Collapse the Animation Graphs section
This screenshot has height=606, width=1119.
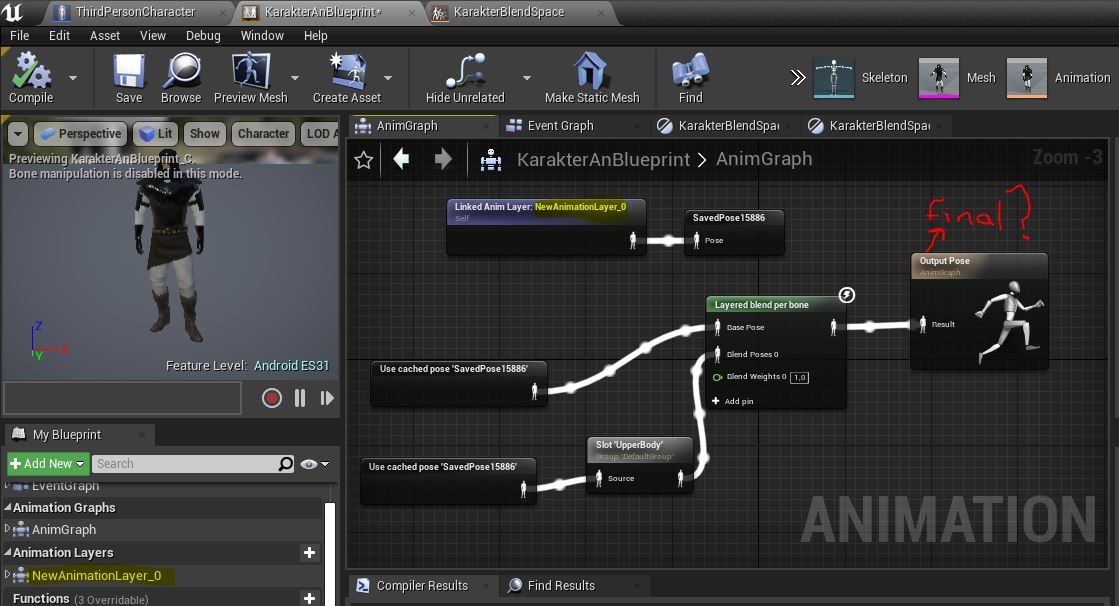pyautogui.click(x=8, y=507)
